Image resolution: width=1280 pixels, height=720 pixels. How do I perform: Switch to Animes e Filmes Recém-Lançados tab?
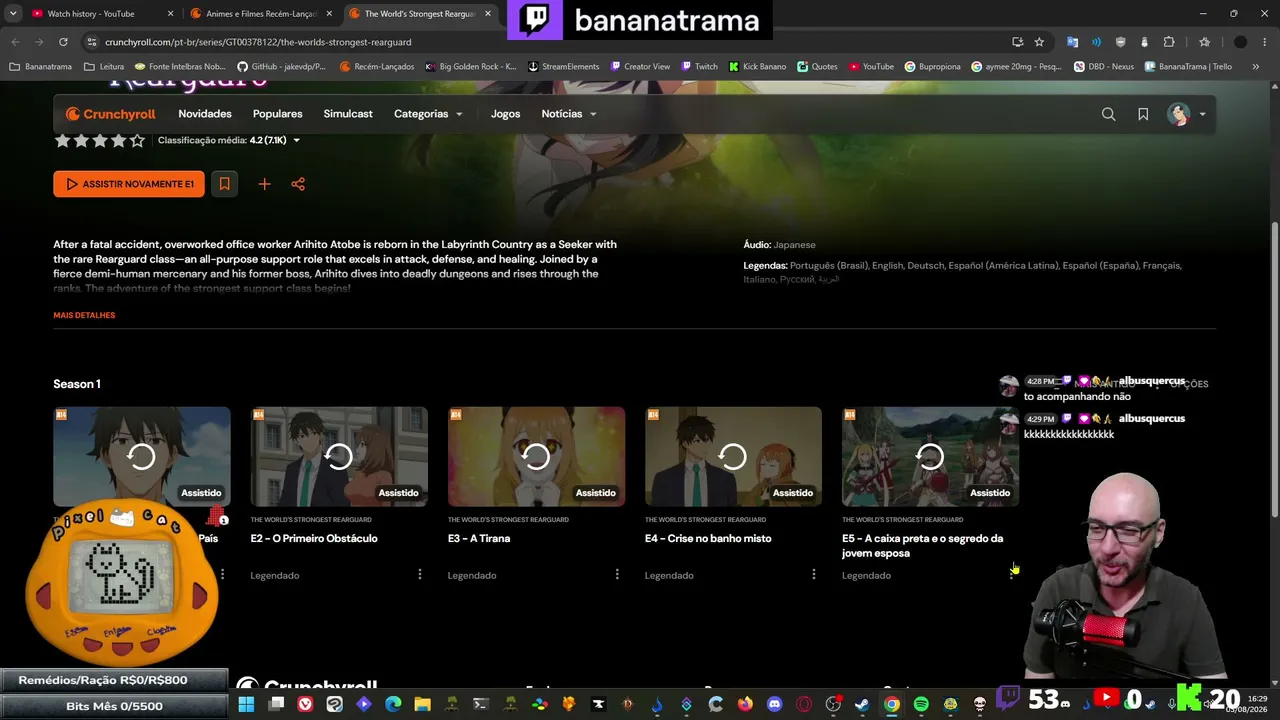(x=262, y=14)
